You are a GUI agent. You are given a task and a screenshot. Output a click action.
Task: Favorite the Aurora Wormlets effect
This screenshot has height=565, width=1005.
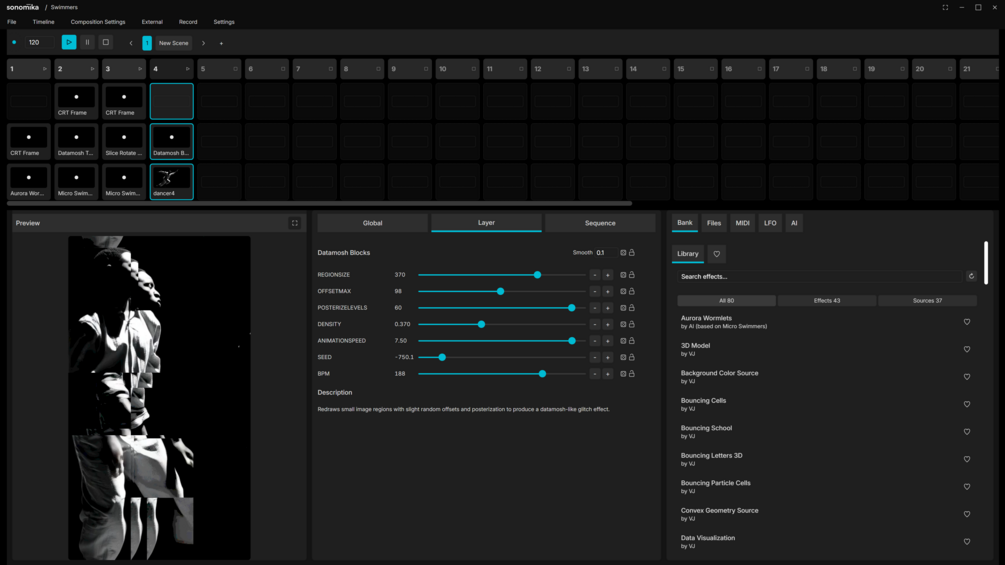(967, 322)
